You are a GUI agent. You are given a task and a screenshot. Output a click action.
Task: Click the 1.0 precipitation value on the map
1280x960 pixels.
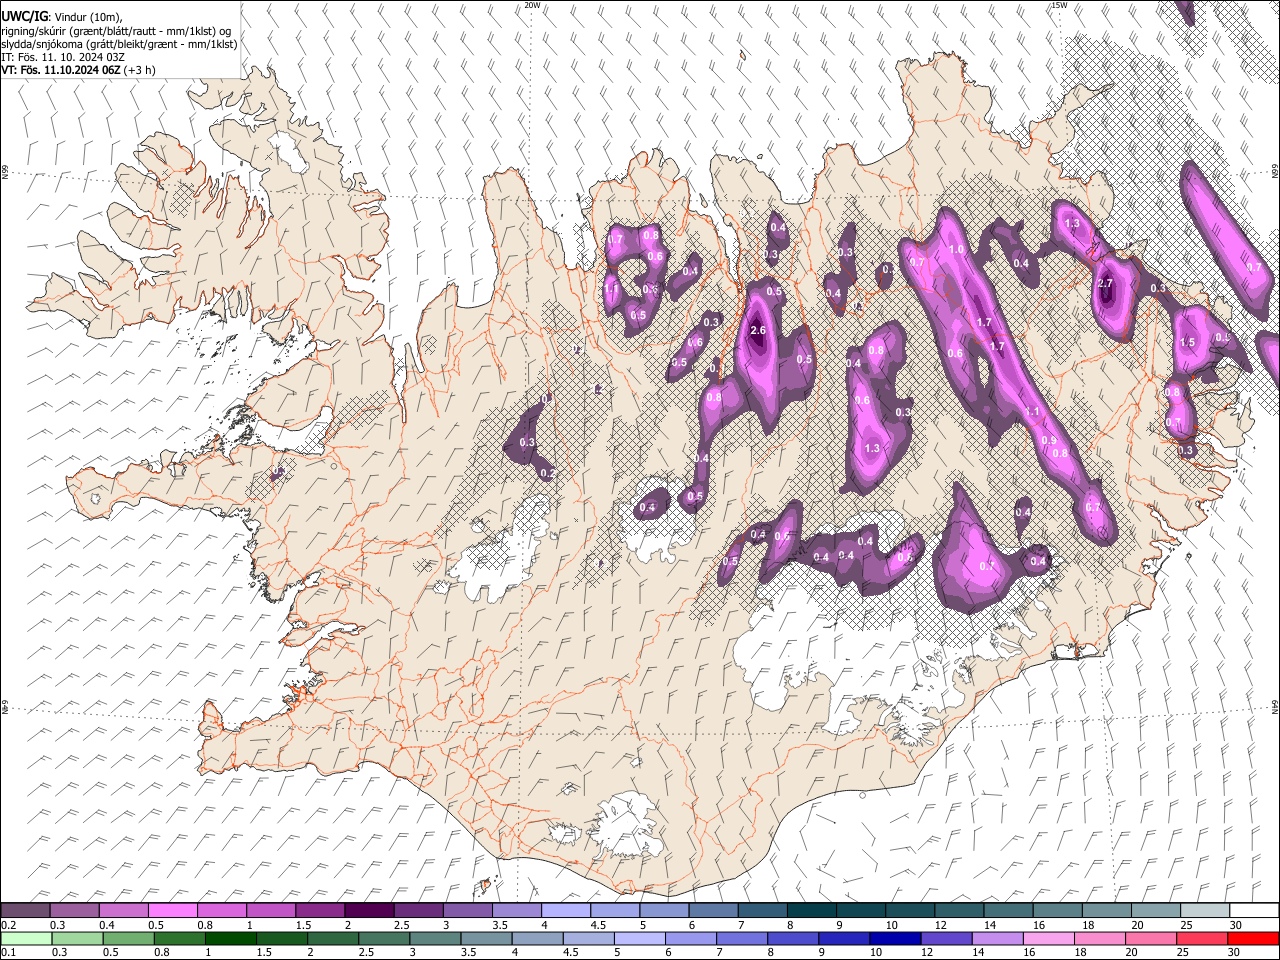[956, 250]
